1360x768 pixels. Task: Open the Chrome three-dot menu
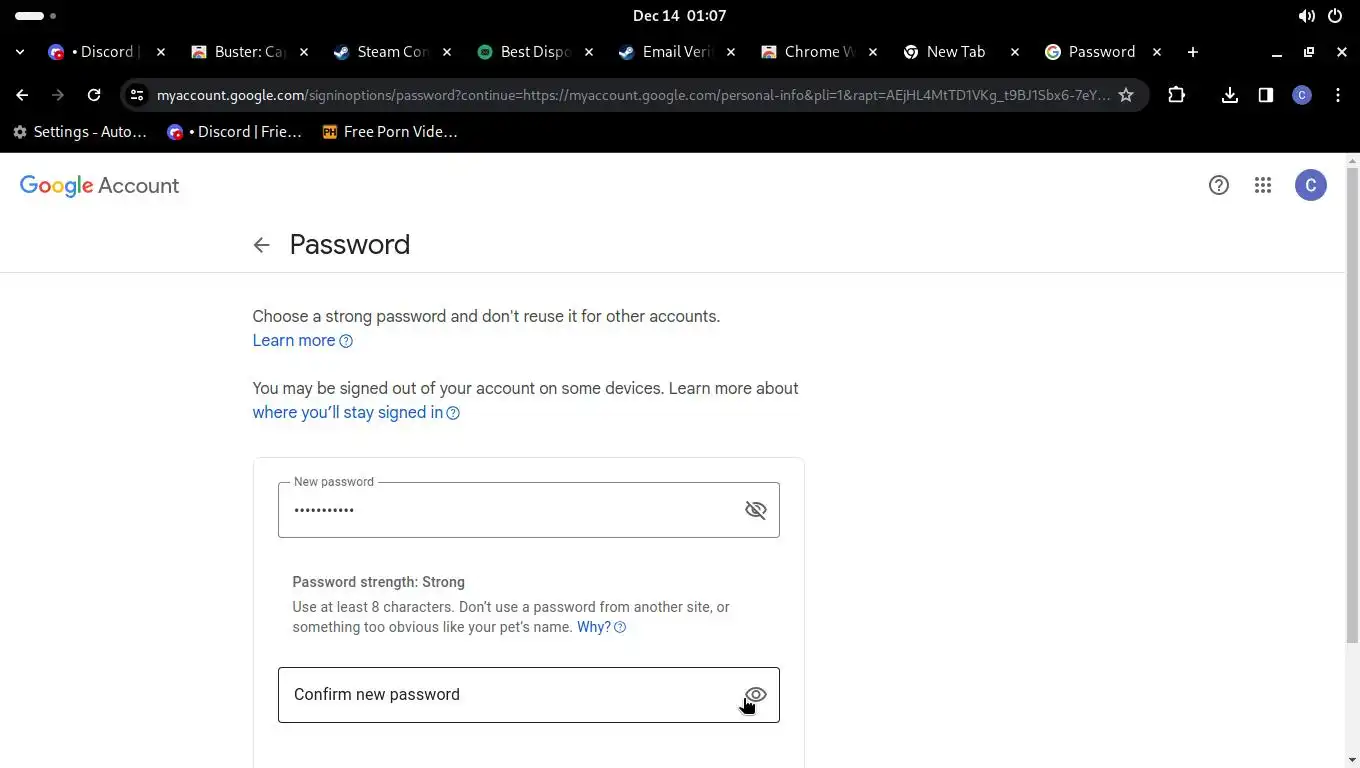click(x=1338, y=95)
